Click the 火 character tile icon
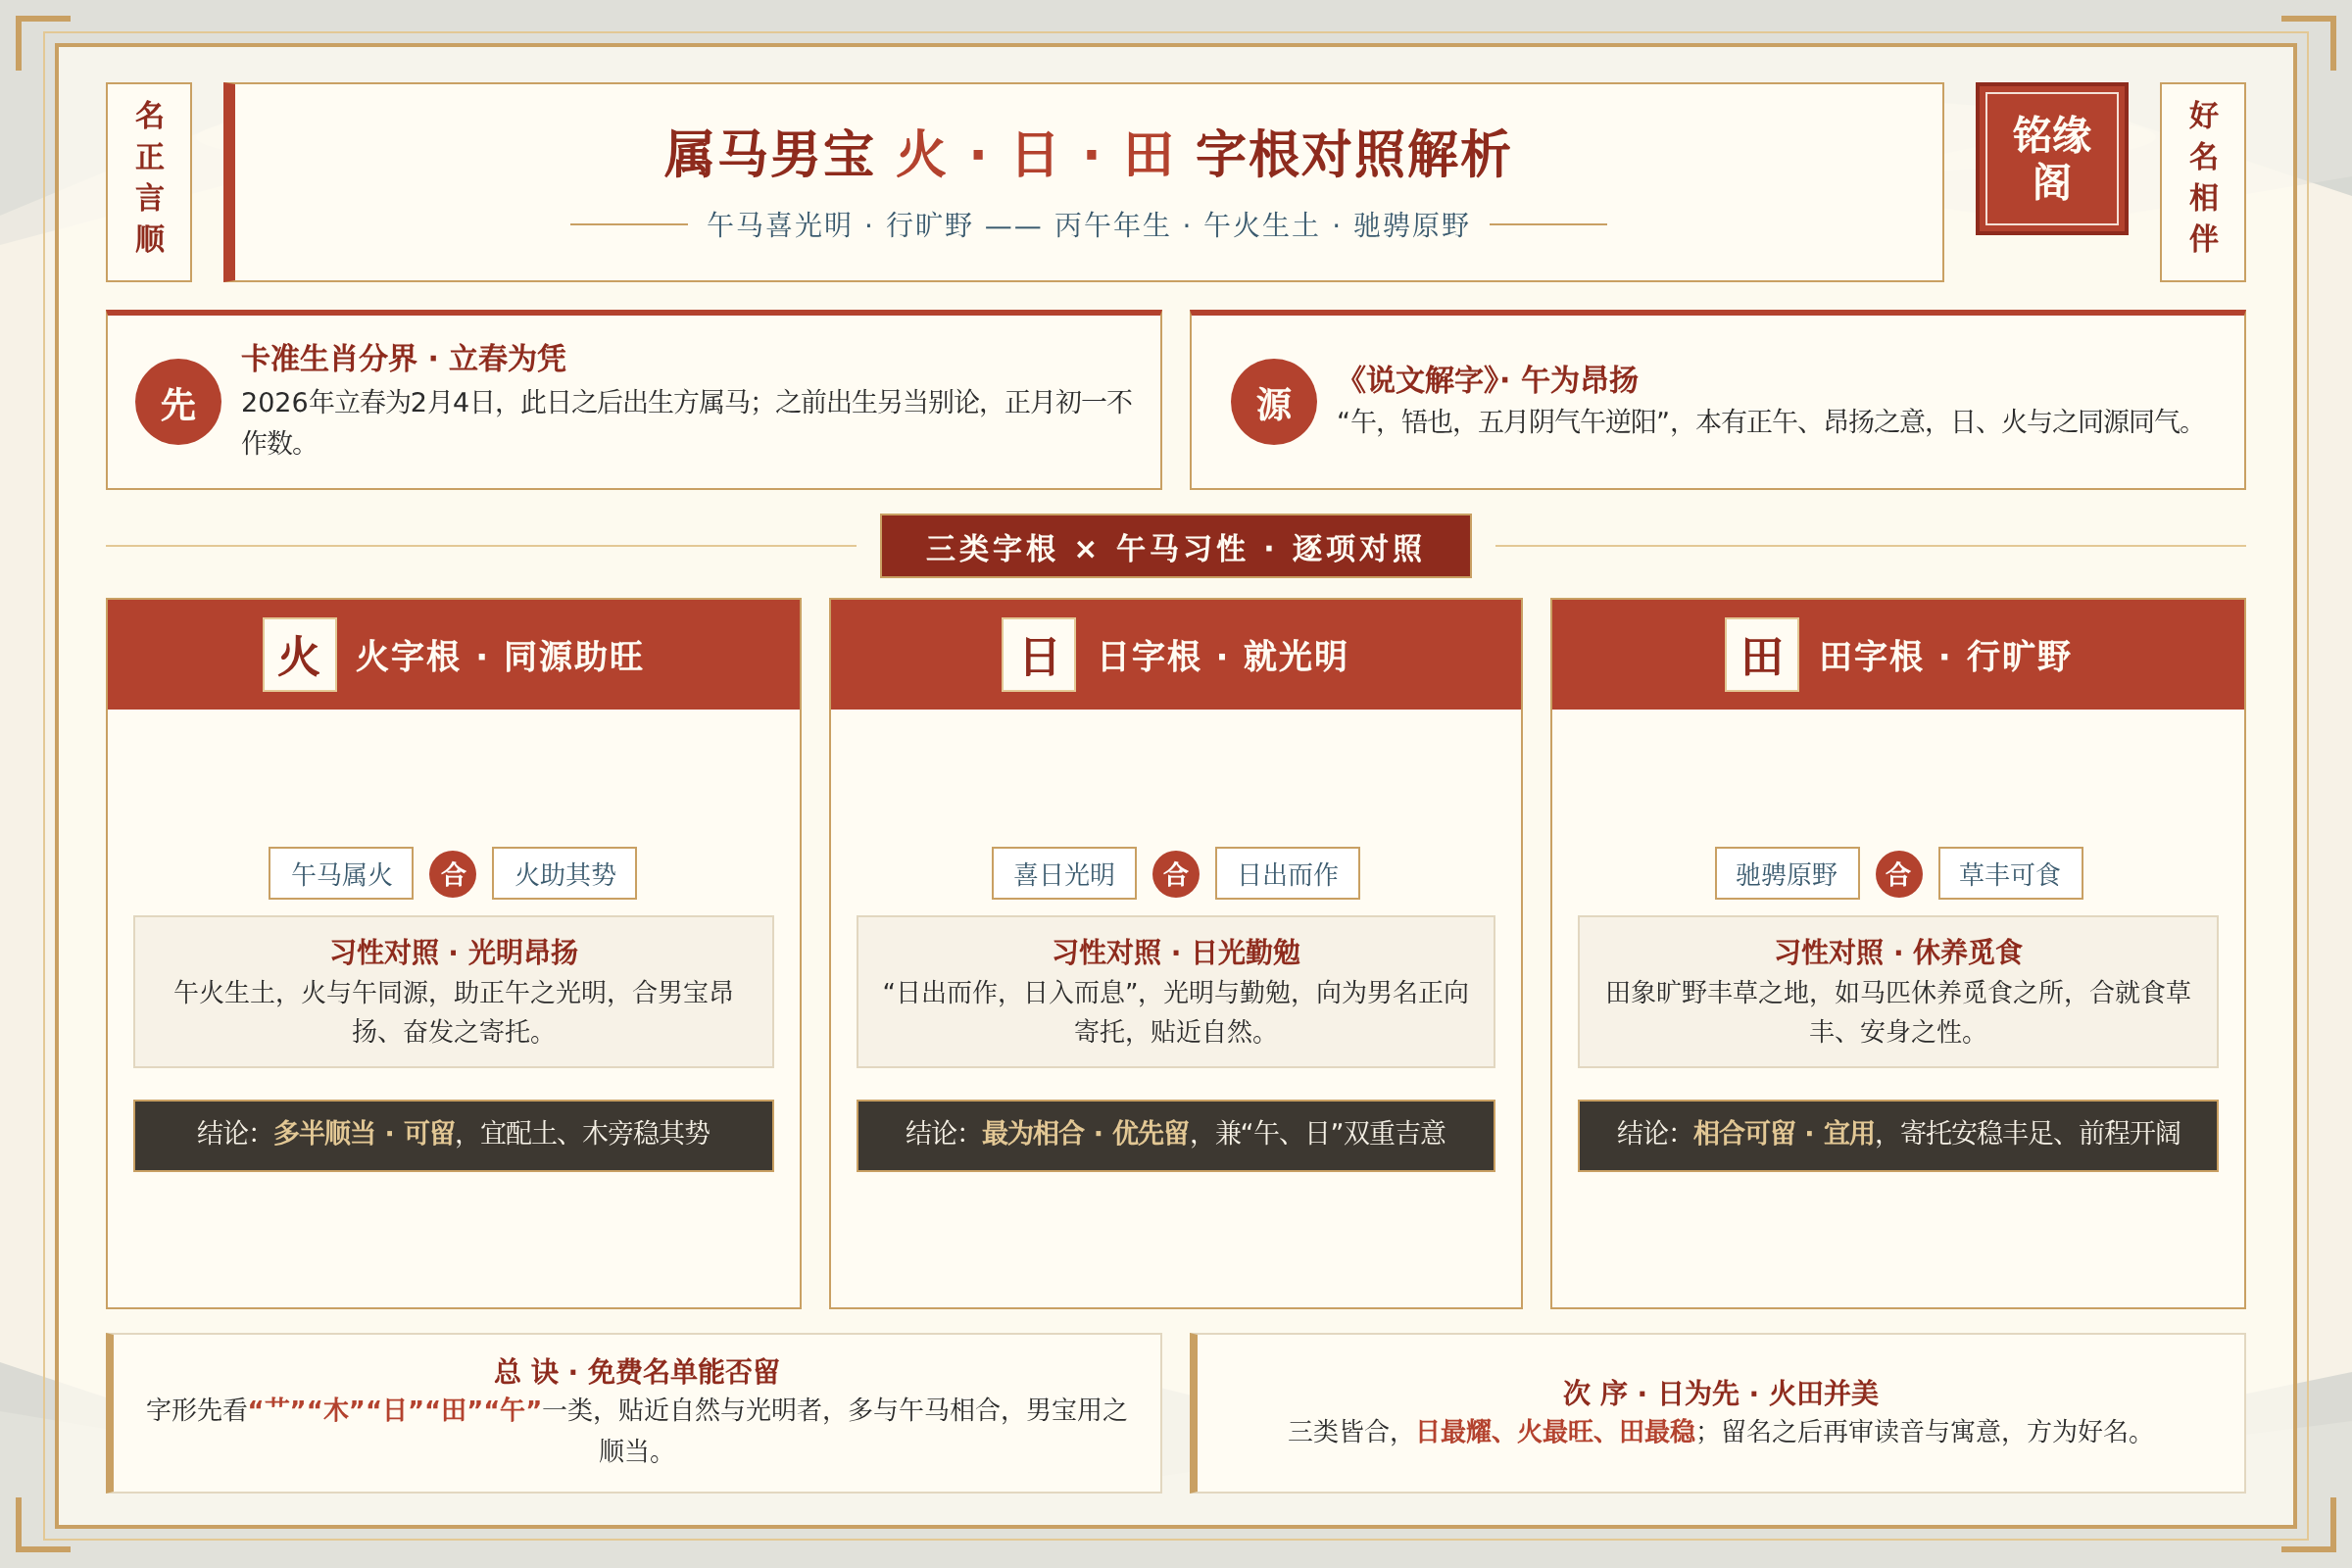This screenshot has width=2352, height=1568. coord(300,655)
